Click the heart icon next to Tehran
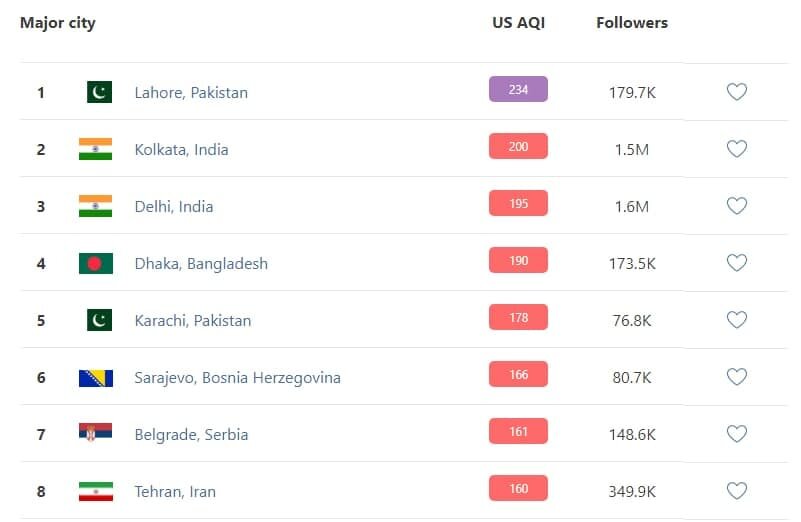 (736, 491)
